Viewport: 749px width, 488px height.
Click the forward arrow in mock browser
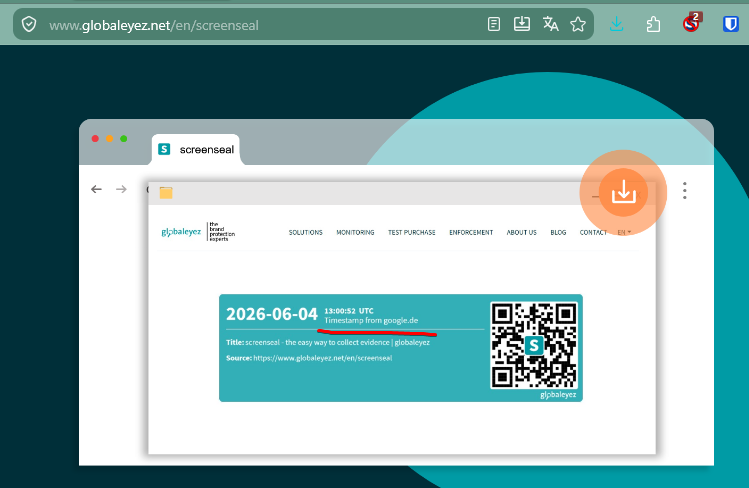pos(121,190)
